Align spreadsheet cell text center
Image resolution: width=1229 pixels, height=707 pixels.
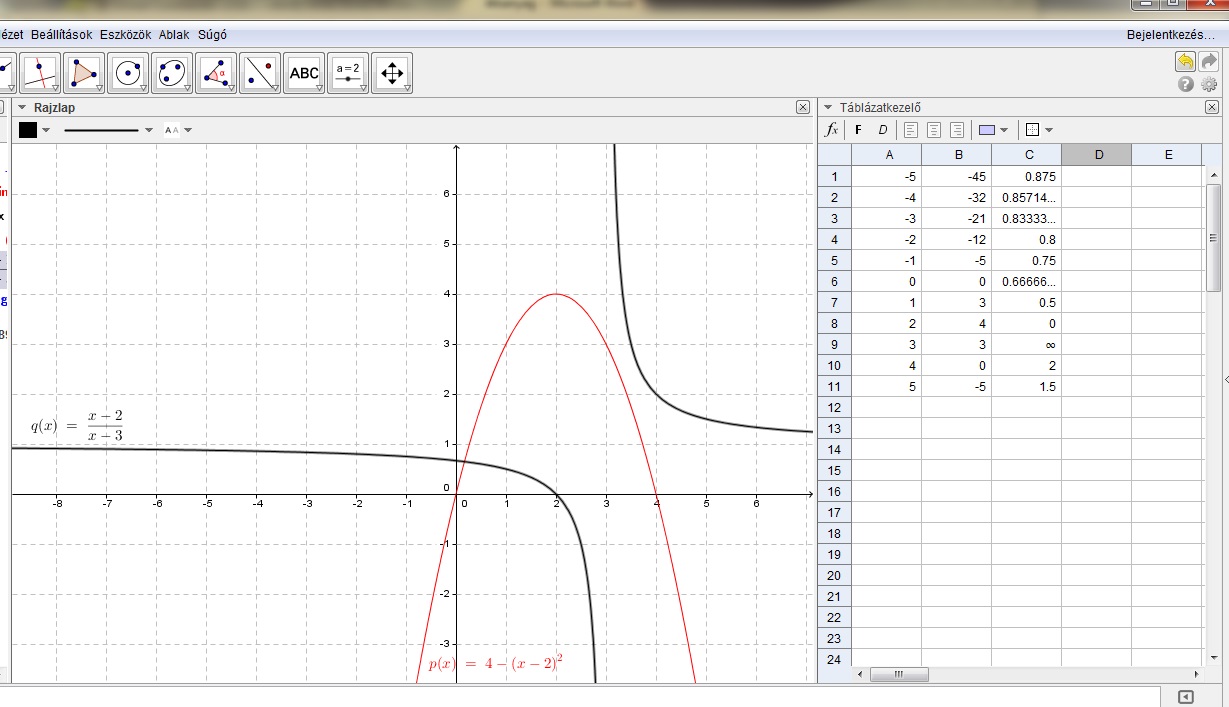click(934, 129)
